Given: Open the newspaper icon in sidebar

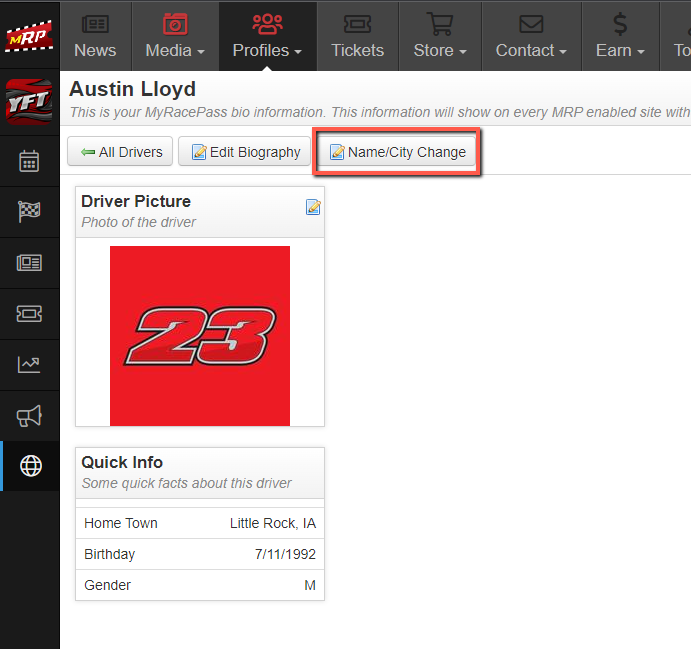Looking at the screenshot, I should (x=29, y=263).
